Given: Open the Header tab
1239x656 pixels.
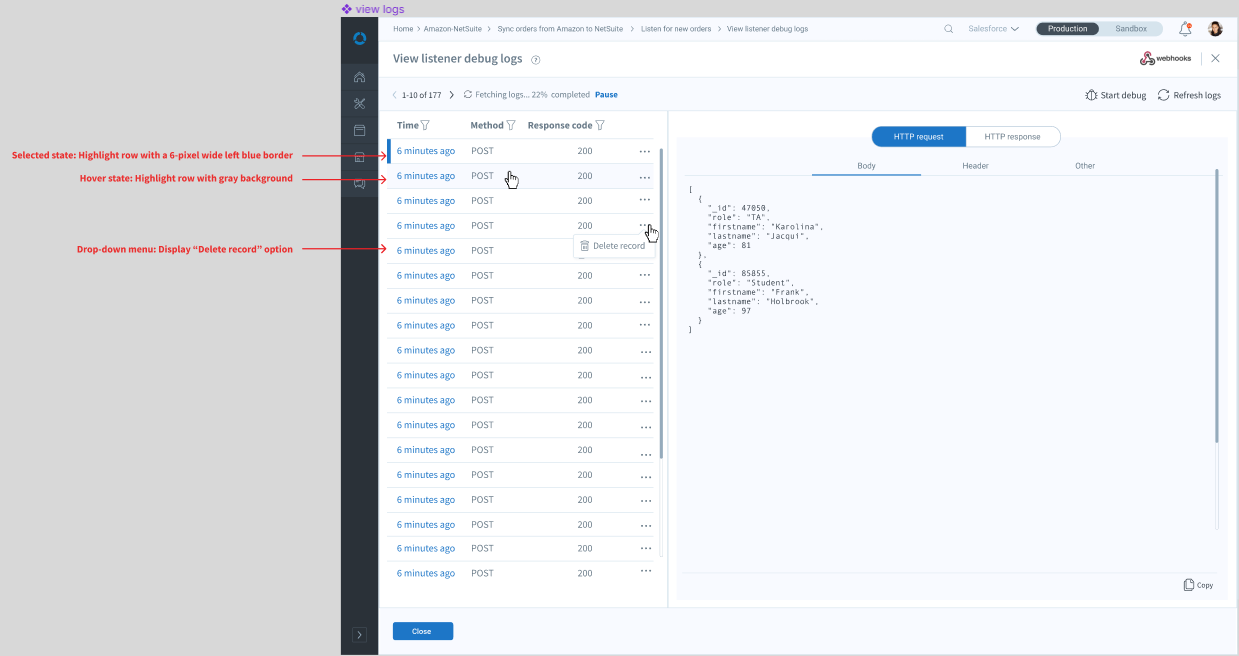Looking at the screenshot, I should pos(975,166).
